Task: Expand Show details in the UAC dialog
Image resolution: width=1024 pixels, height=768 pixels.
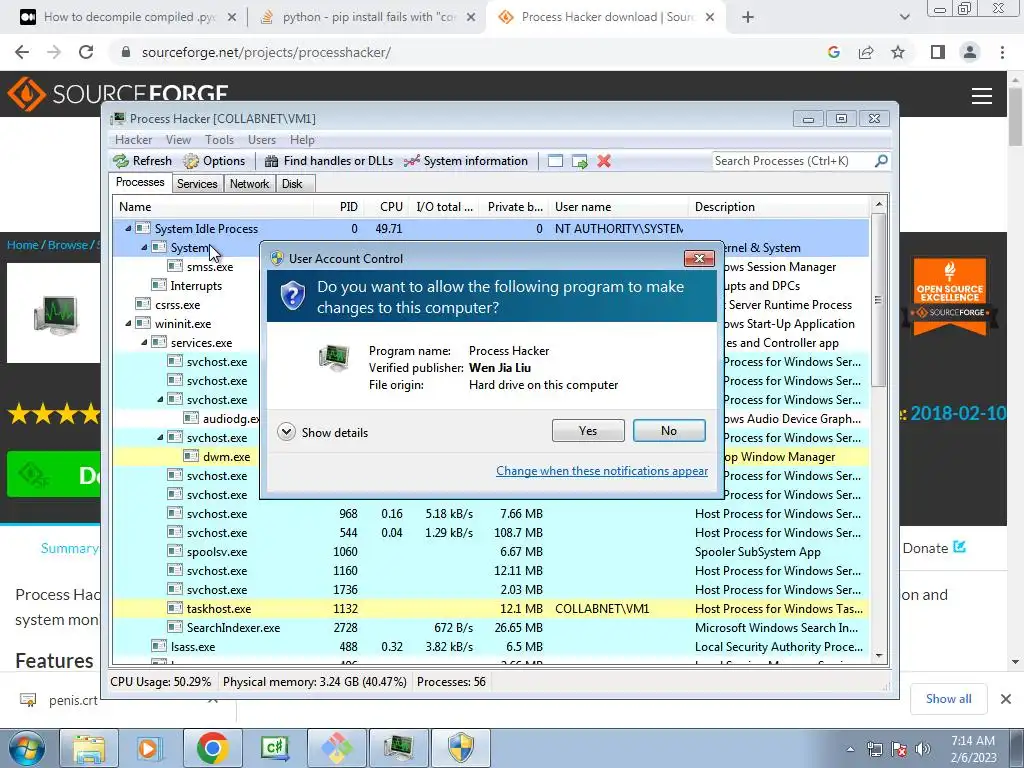Action: [x=323, y=432]
